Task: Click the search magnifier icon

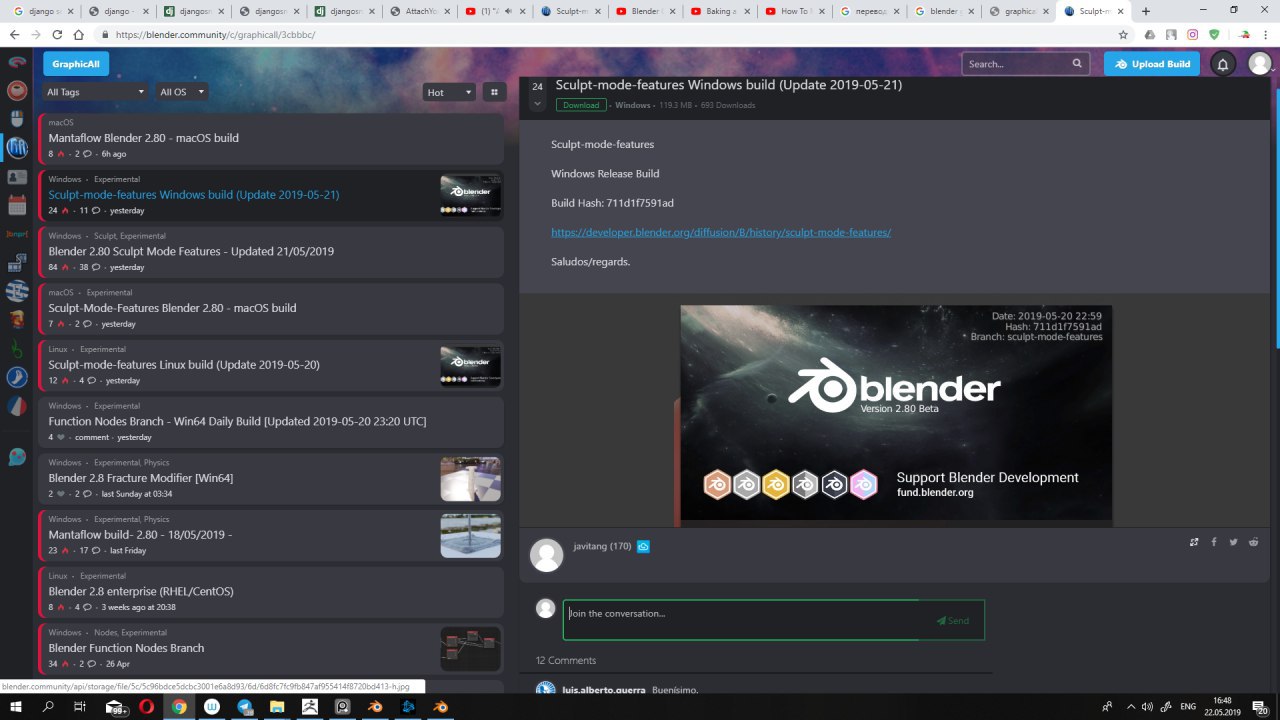Action: tap(1077, 63)
